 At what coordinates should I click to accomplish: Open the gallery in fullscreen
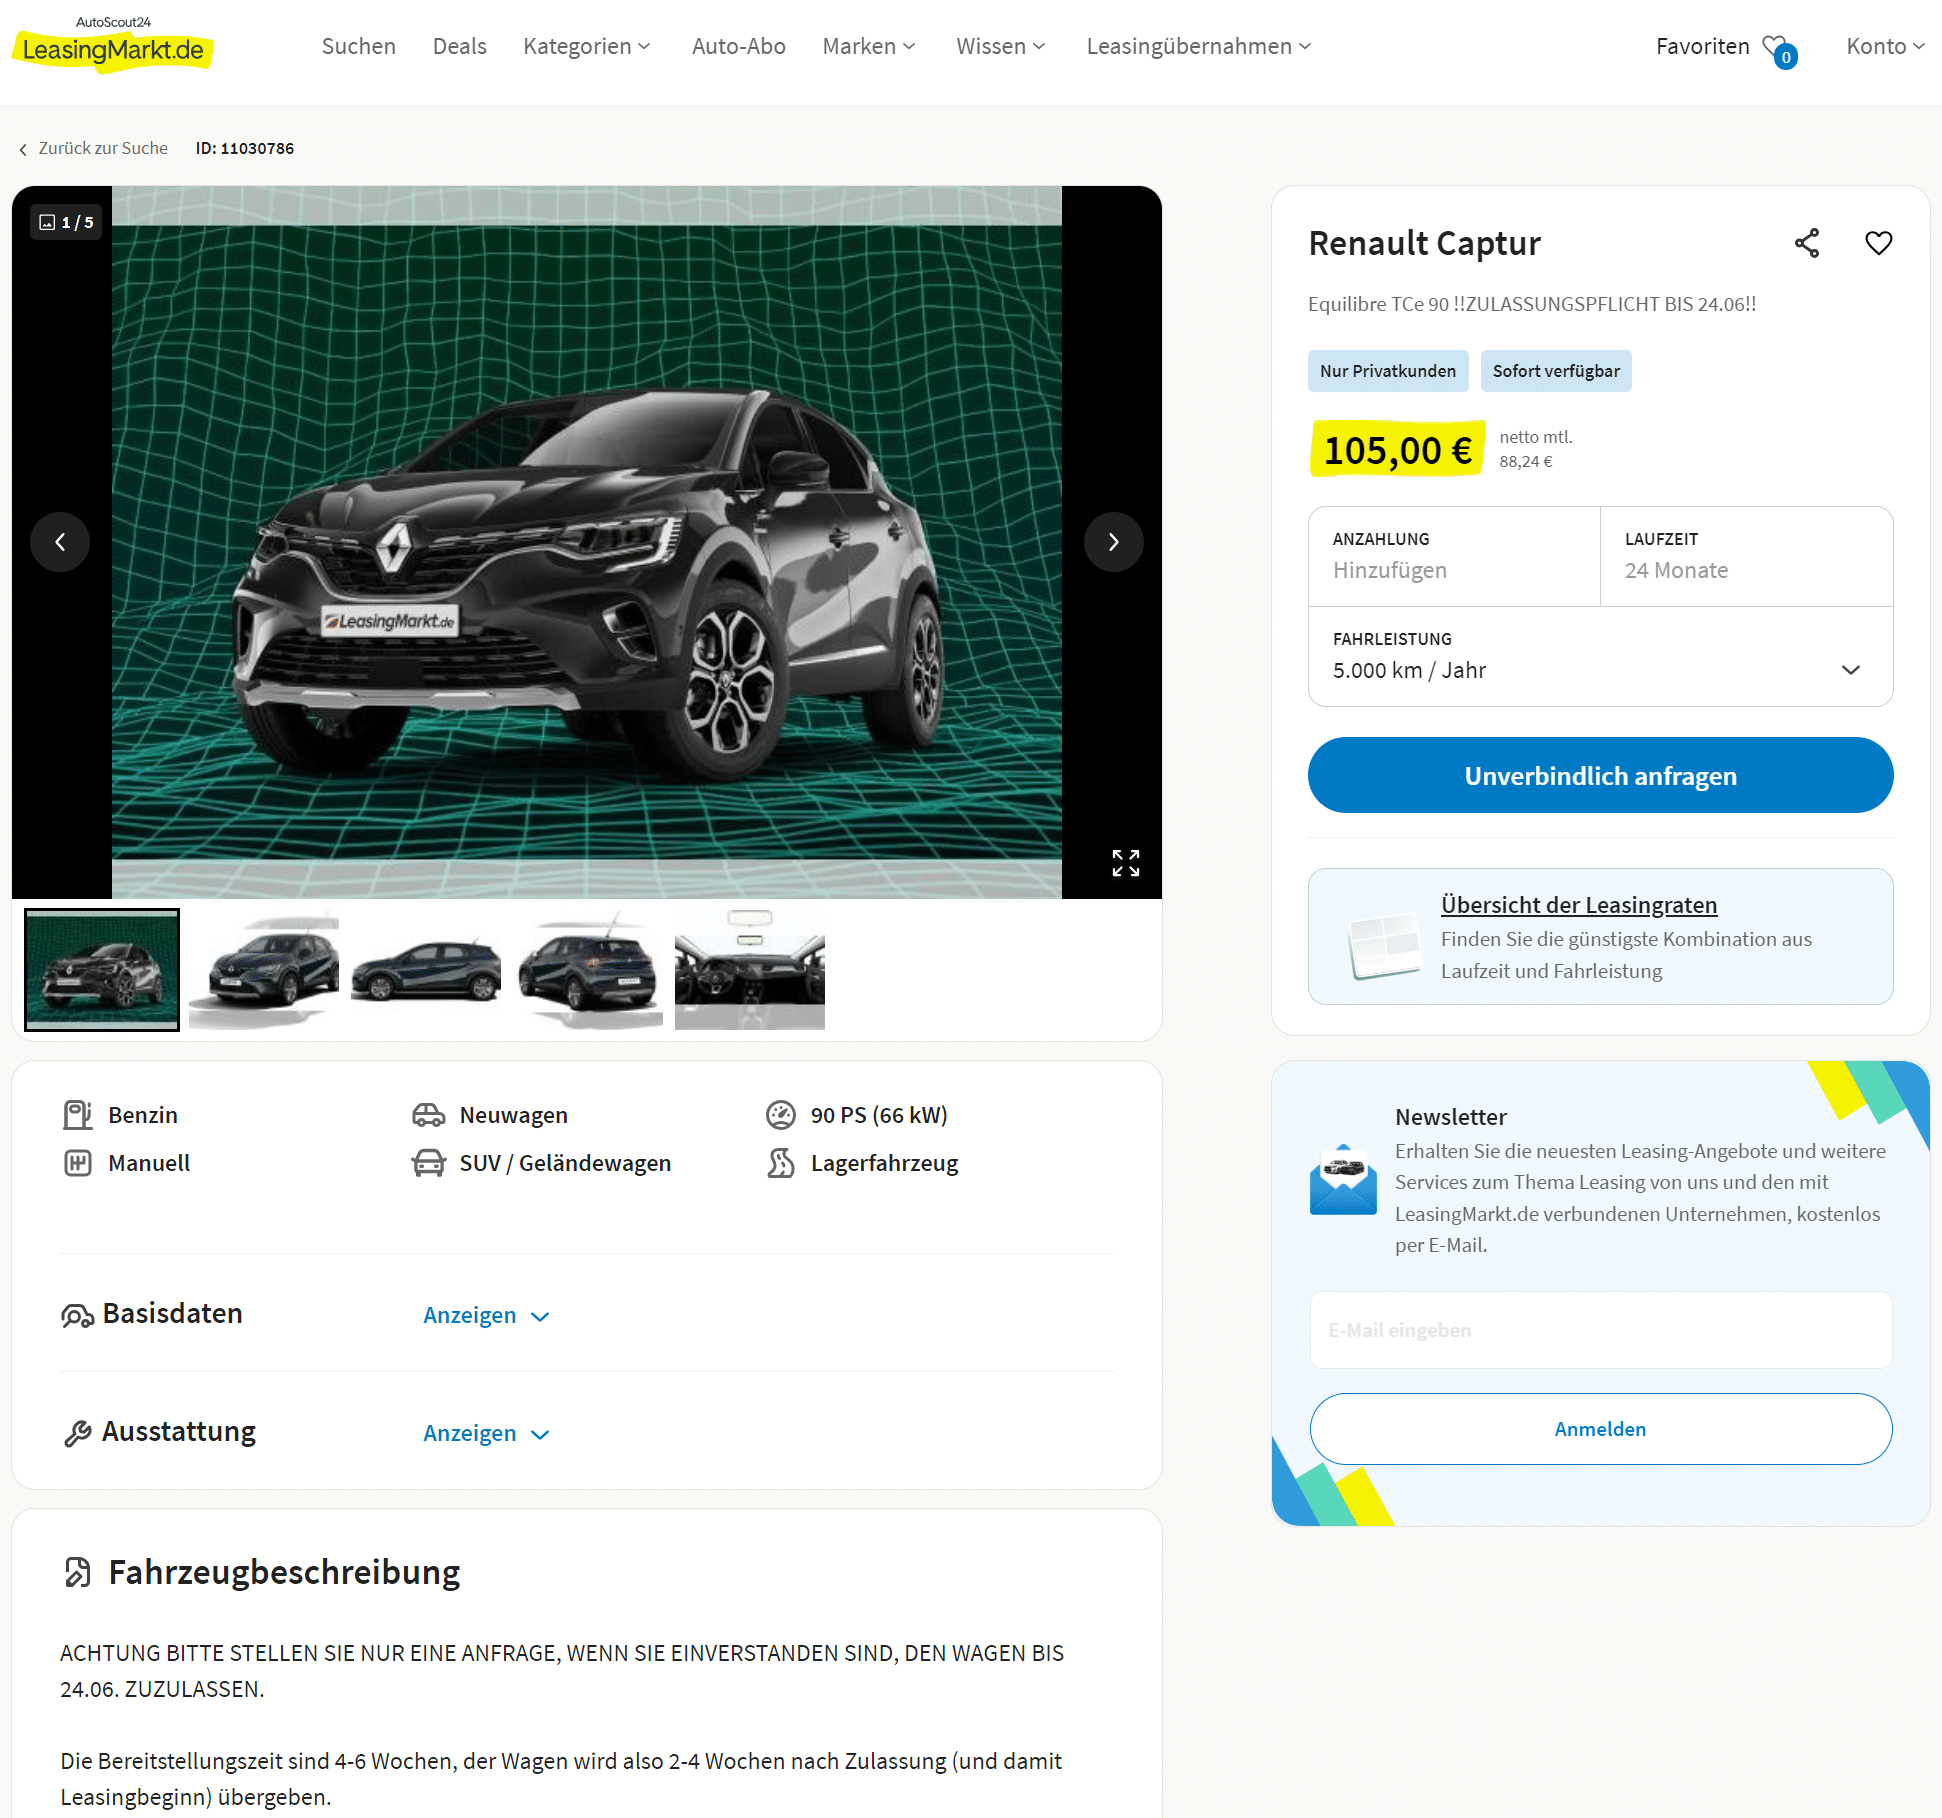[x=1125, y=863]
